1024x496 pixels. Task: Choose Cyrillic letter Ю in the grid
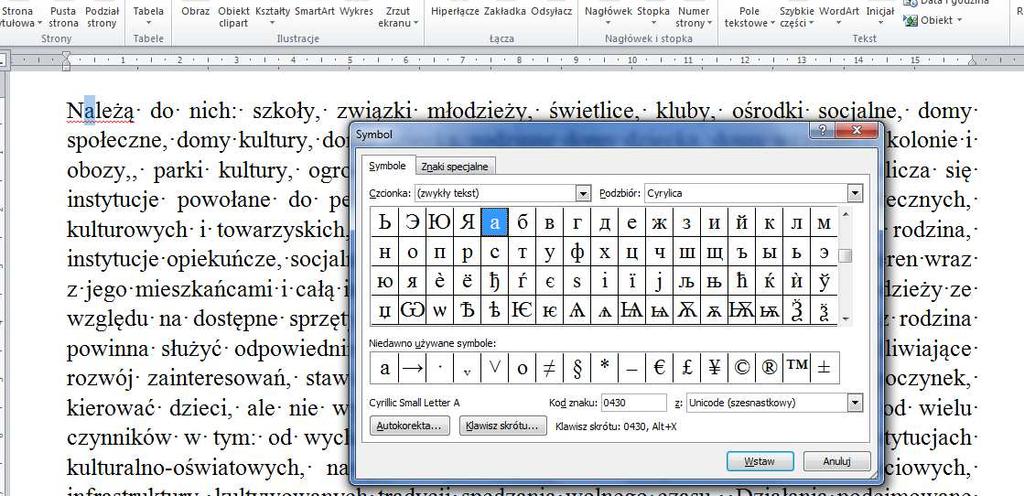coord(440,223)
